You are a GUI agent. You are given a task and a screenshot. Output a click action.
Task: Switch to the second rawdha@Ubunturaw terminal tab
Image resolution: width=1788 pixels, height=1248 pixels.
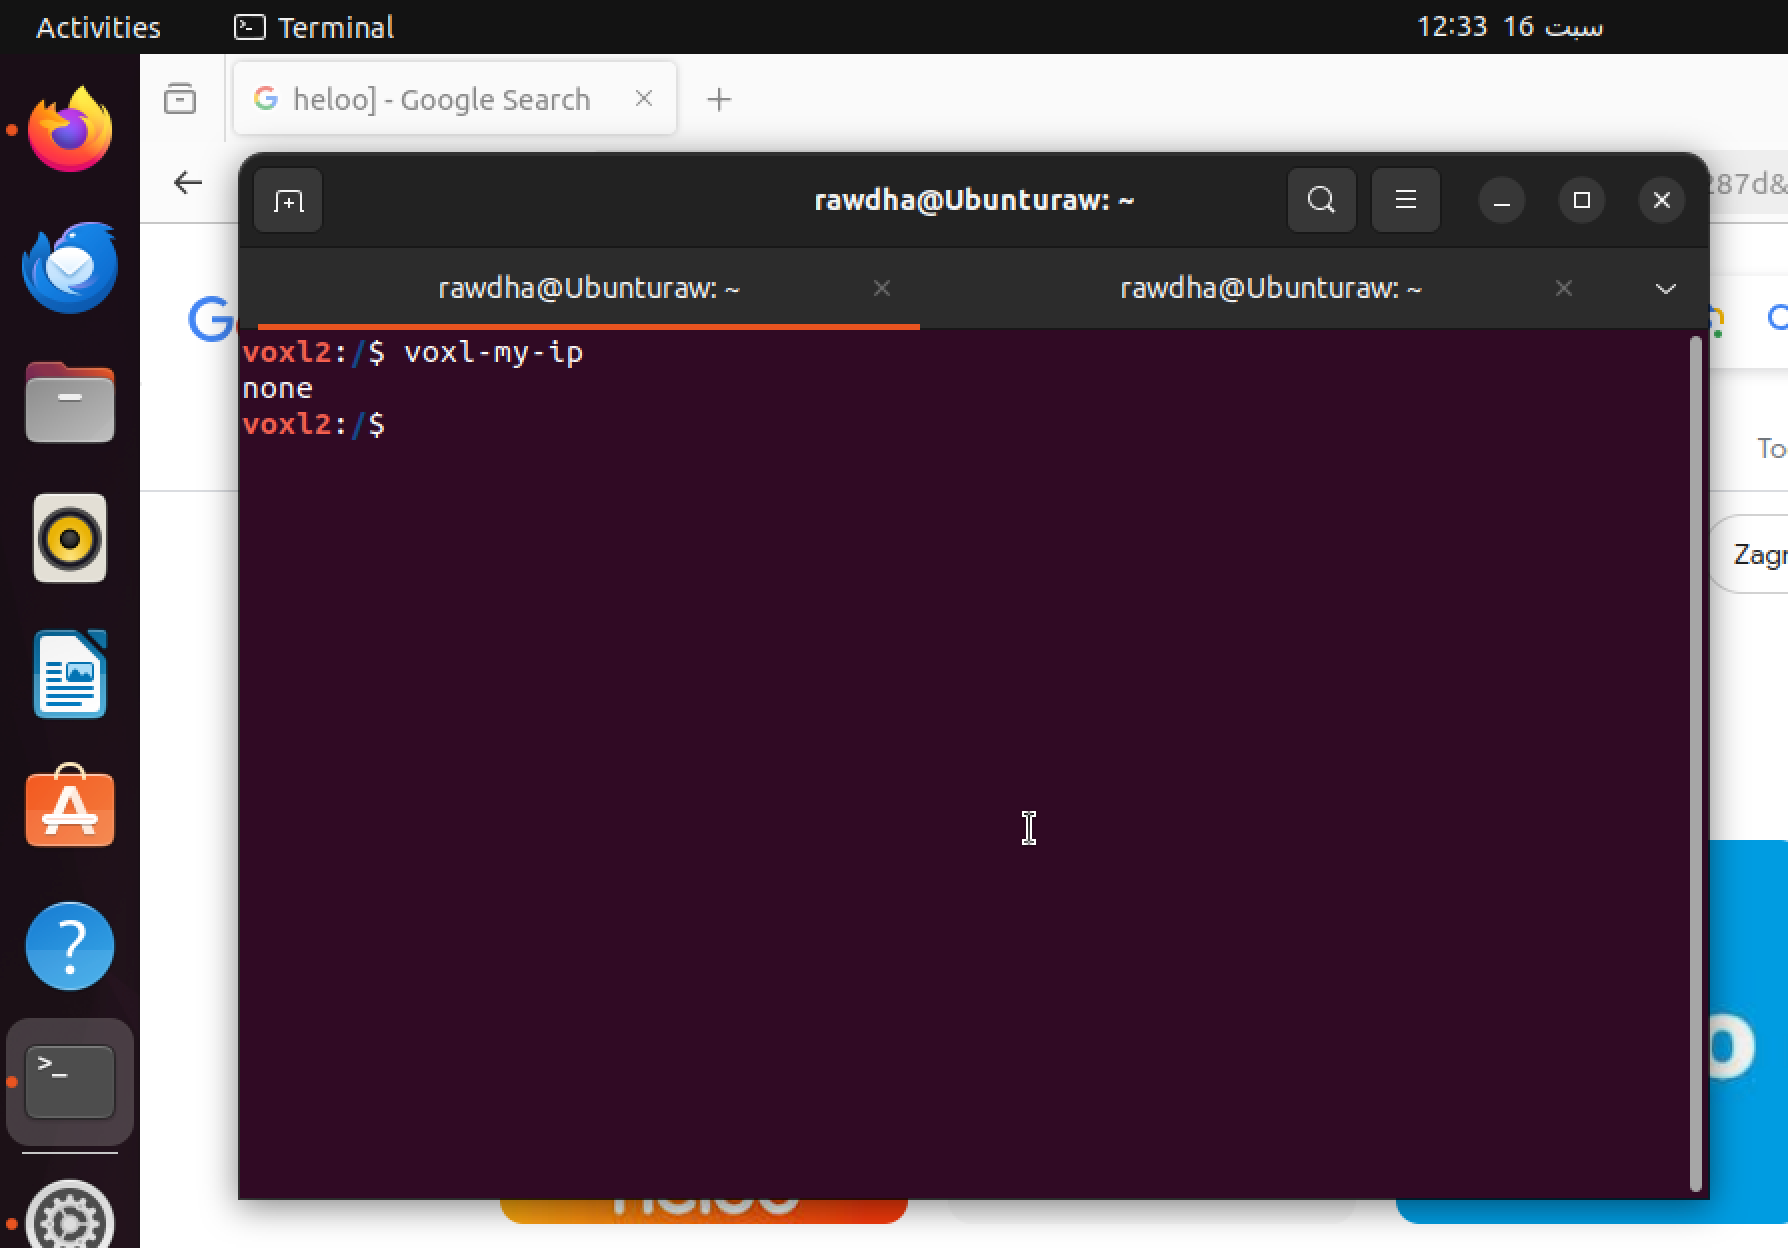(x=1270, y=289)
